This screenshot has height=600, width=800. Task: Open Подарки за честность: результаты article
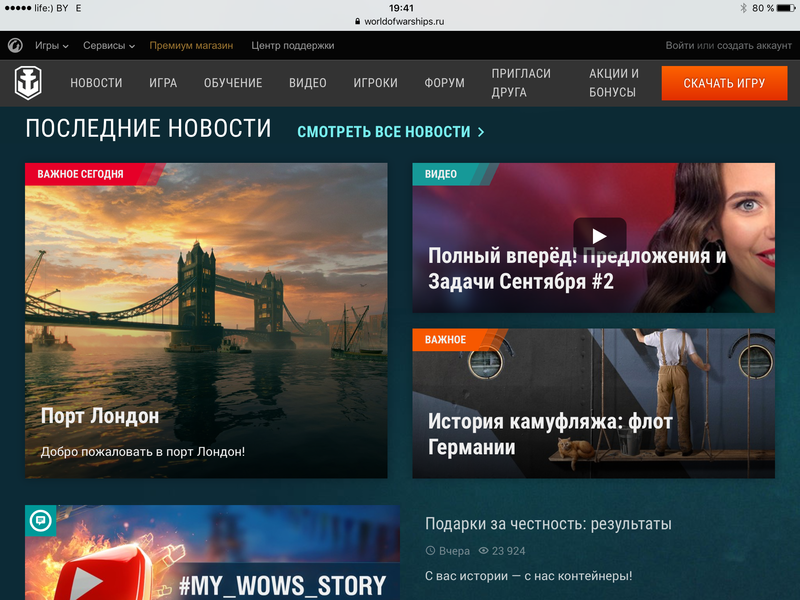(548, 524)
